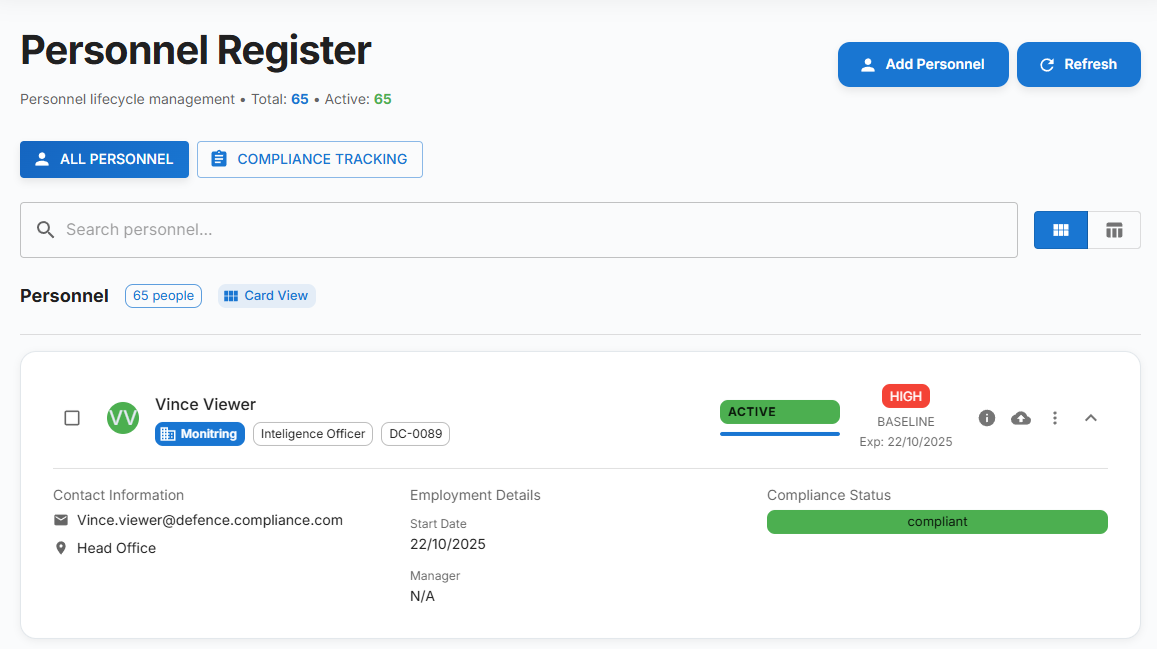The image size is (1157, 649).
Task: Tick the checkbox beside Vince Viewer
Action: coord(72,418)
